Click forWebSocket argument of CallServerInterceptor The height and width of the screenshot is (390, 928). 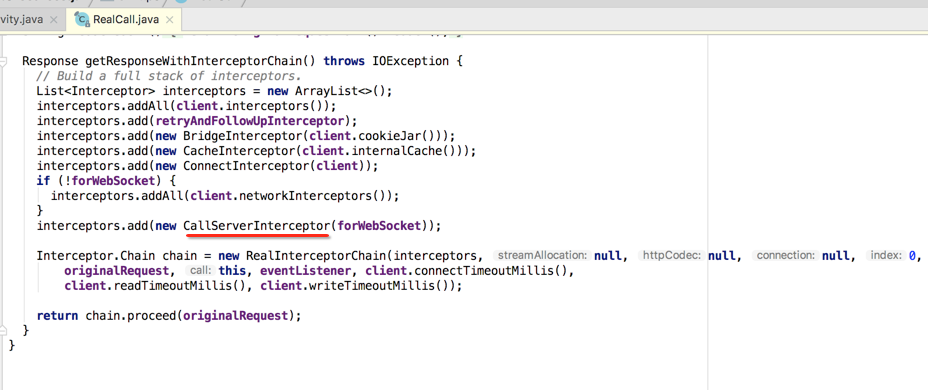pos(379,225)
